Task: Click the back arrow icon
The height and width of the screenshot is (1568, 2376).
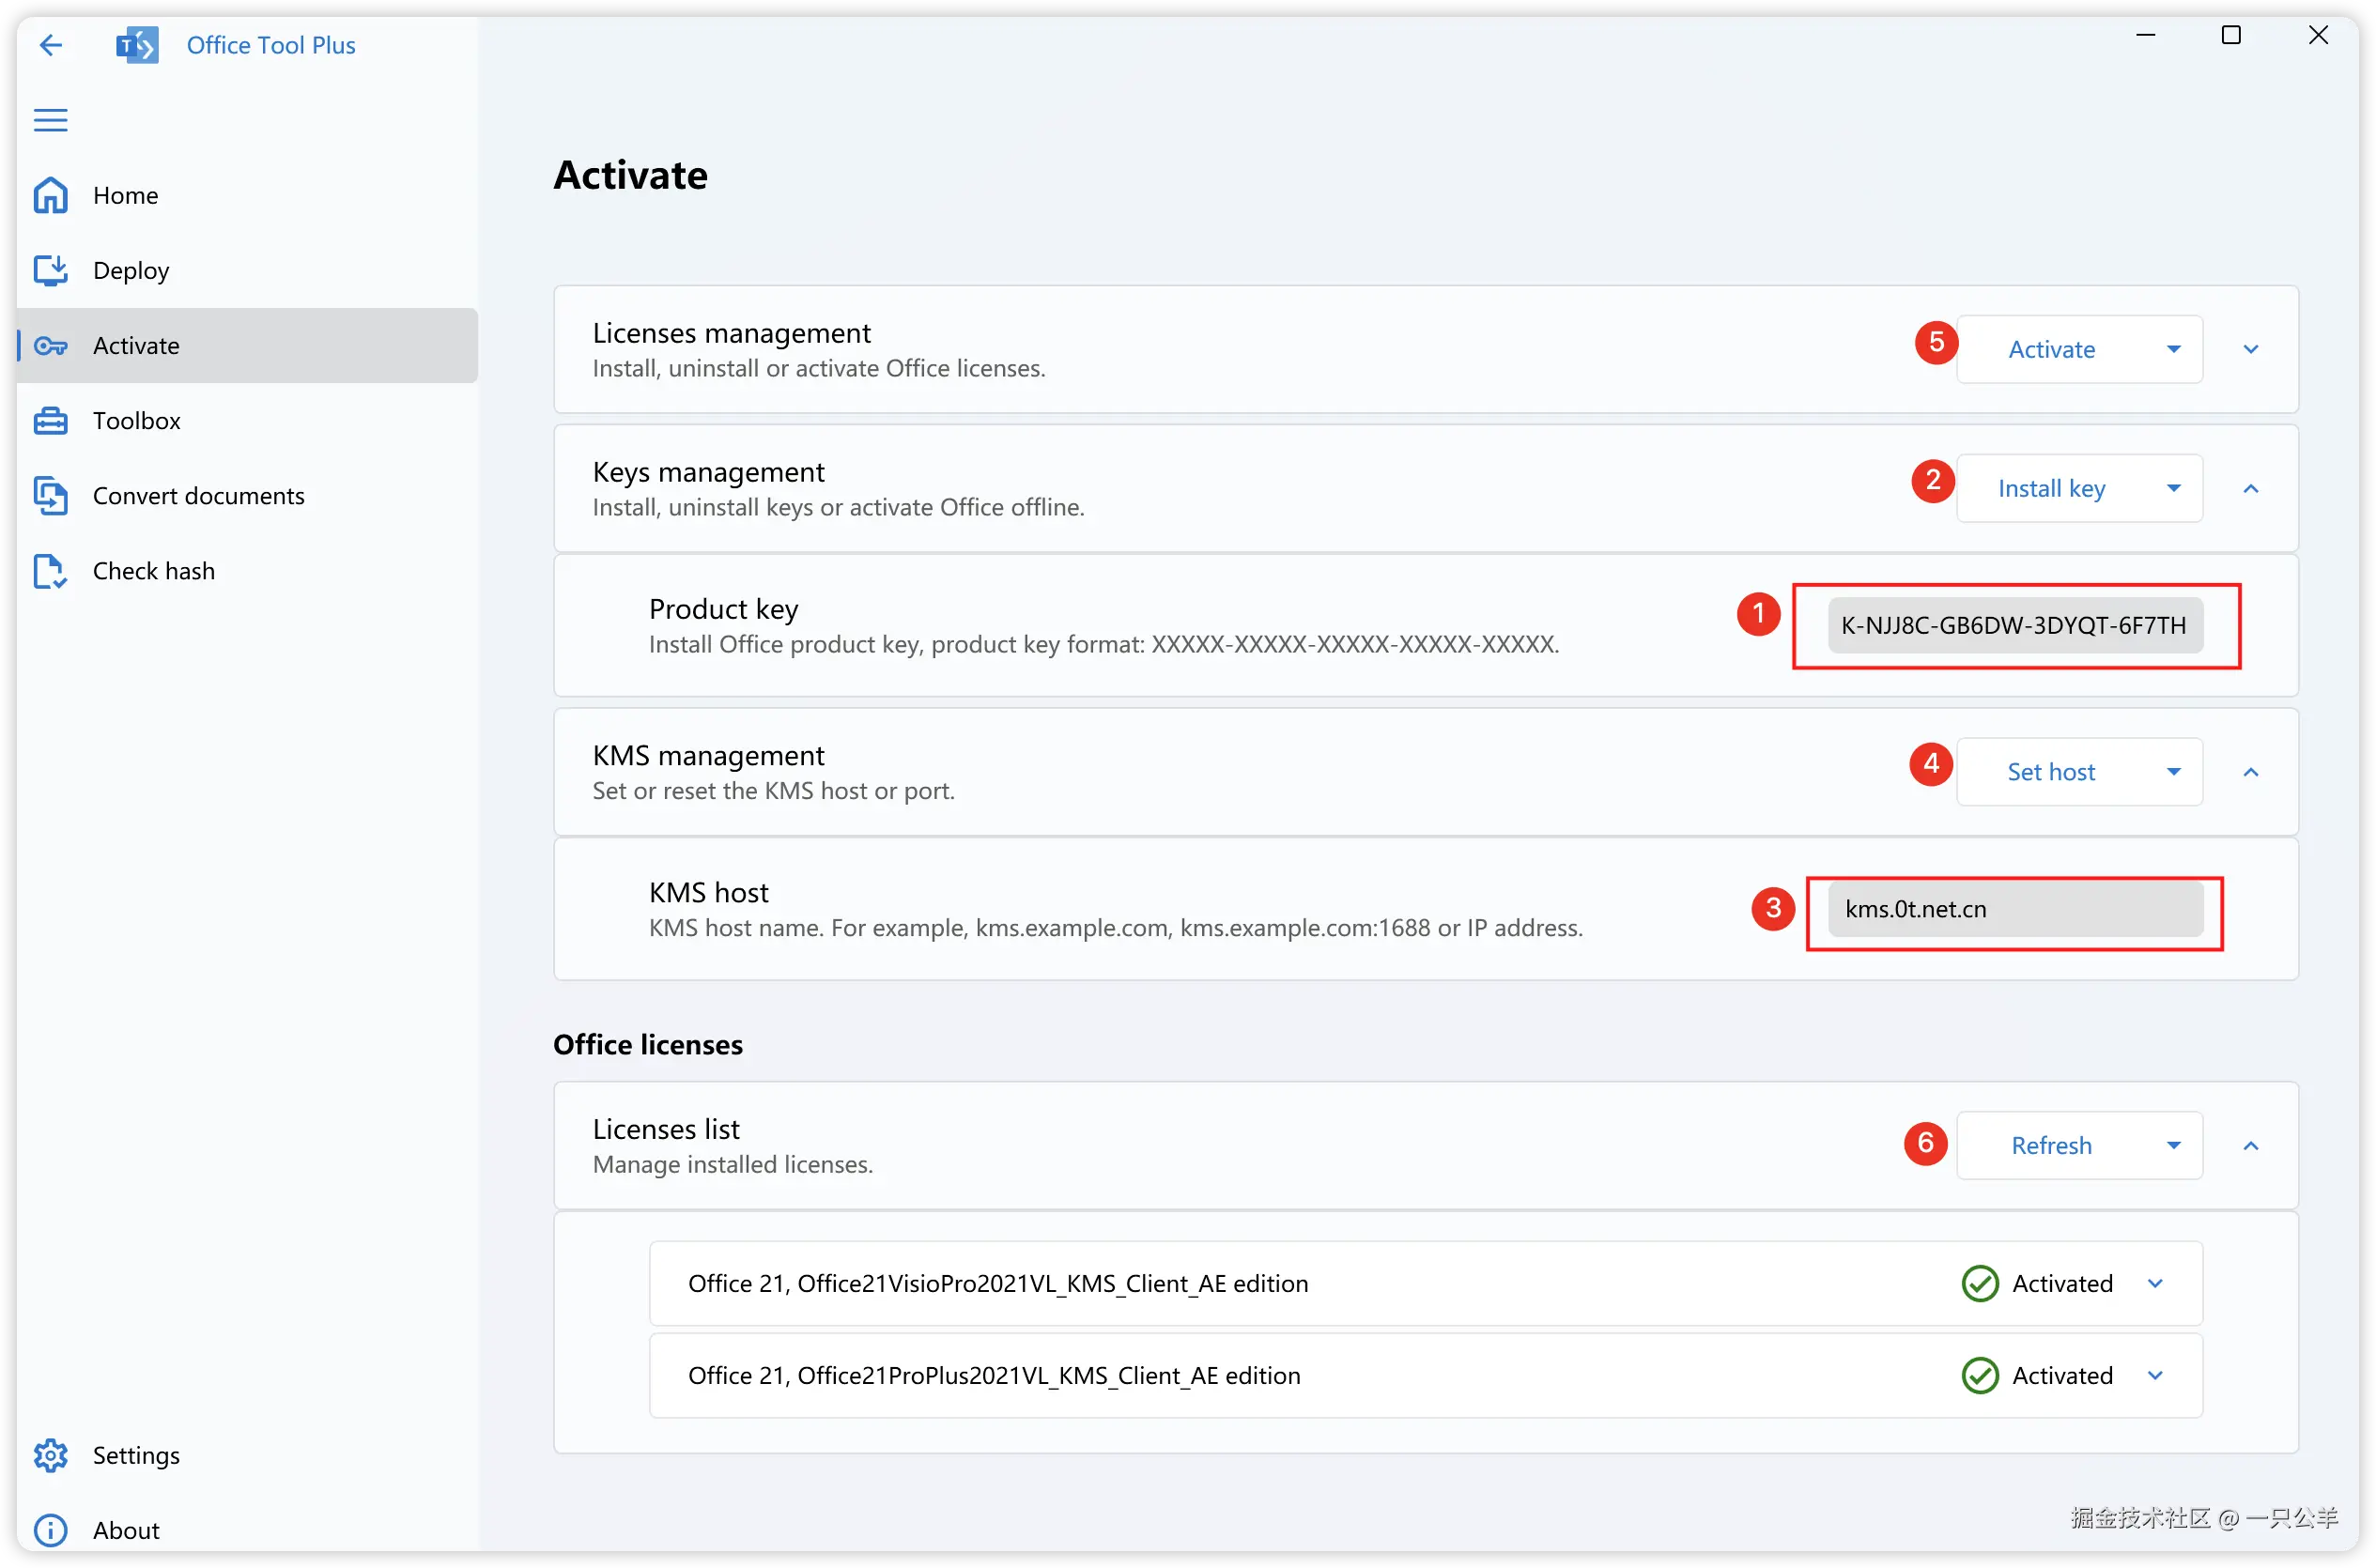Action: click(51, 45)
